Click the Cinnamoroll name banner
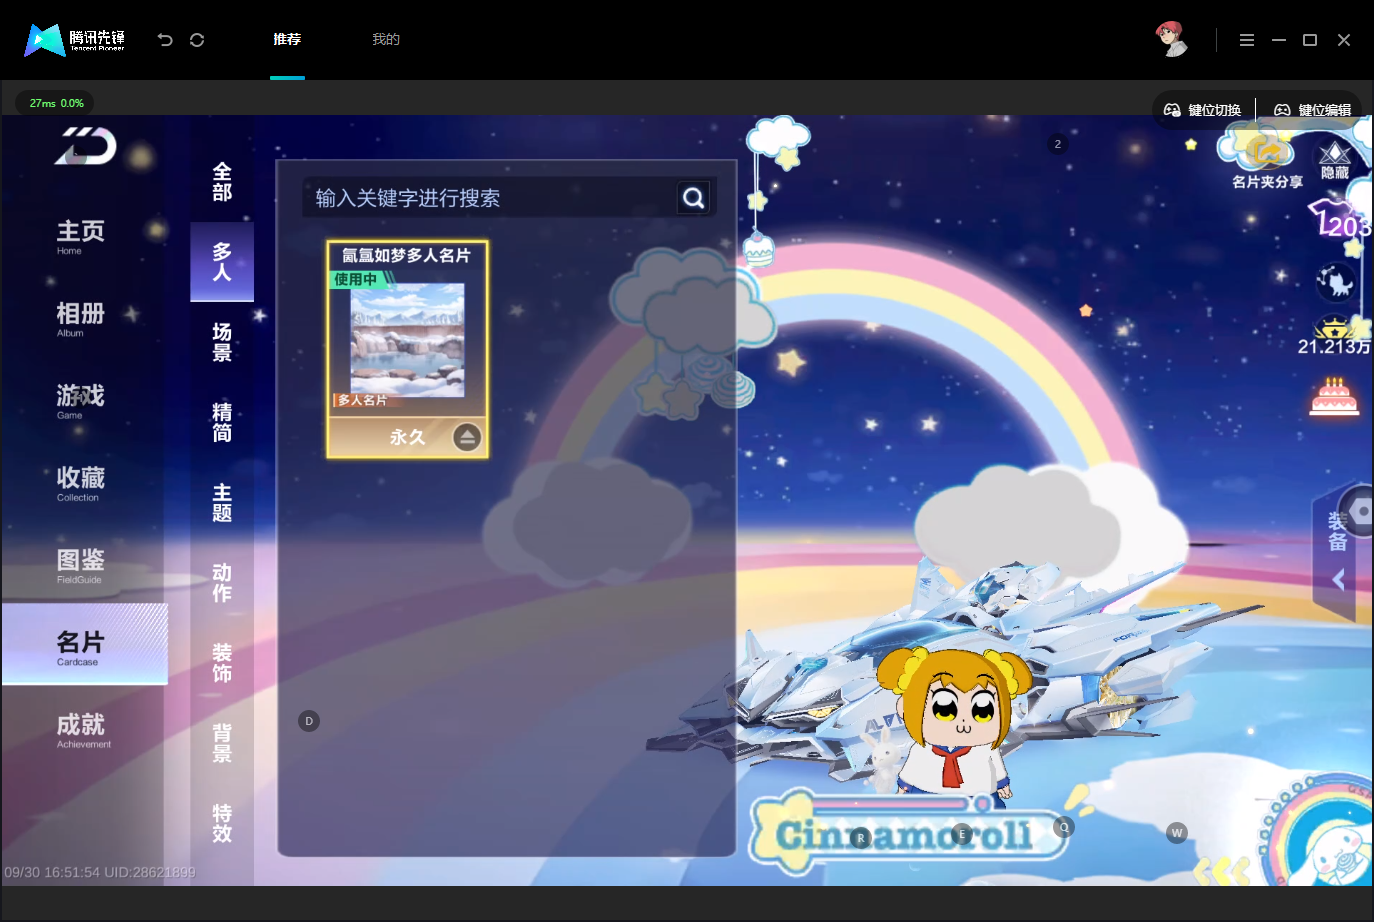 908,834
